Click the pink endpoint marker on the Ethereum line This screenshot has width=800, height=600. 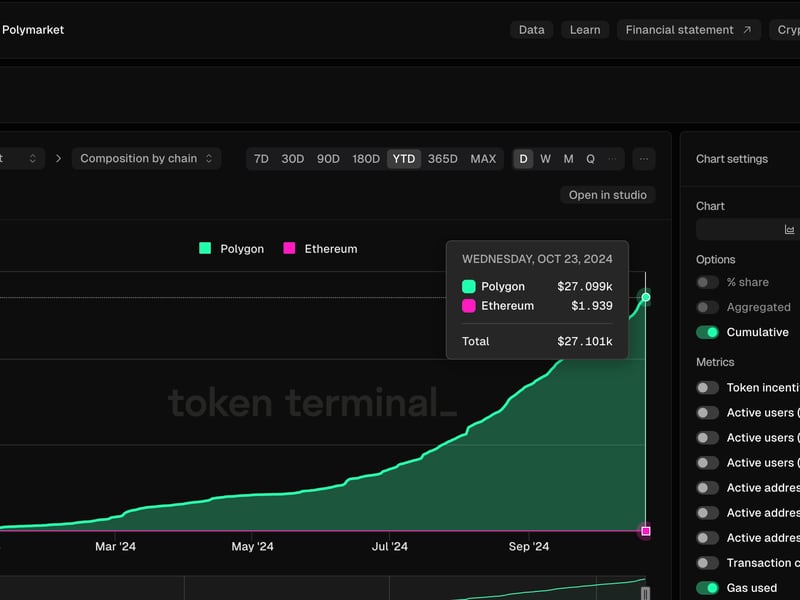tap(645, 531)
